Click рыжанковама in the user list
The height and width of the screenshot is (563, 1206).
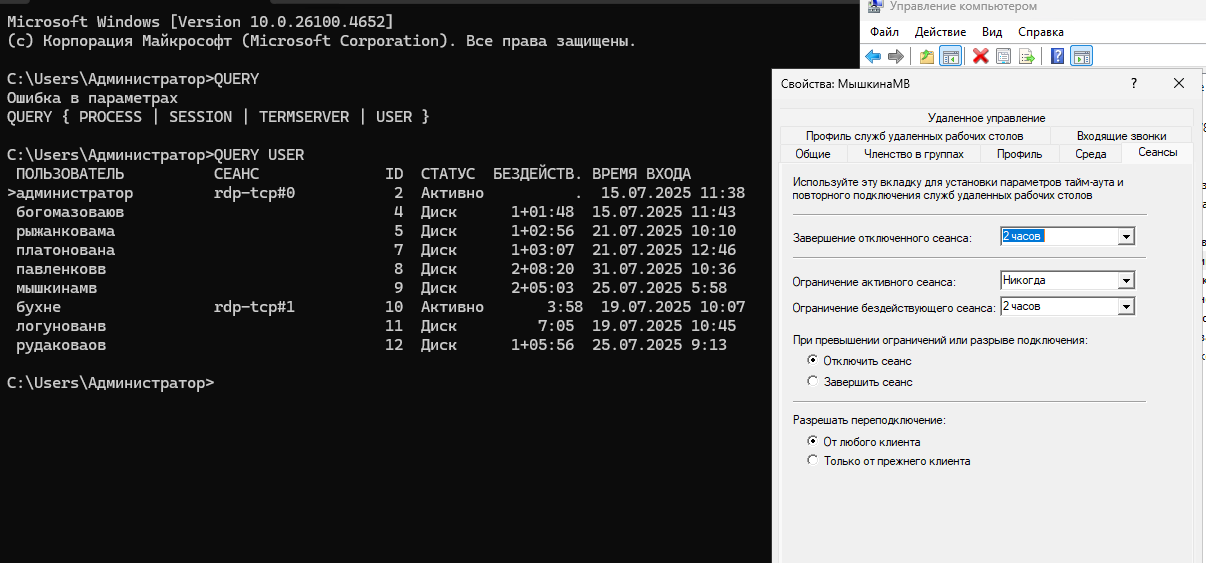pos(66,231)
